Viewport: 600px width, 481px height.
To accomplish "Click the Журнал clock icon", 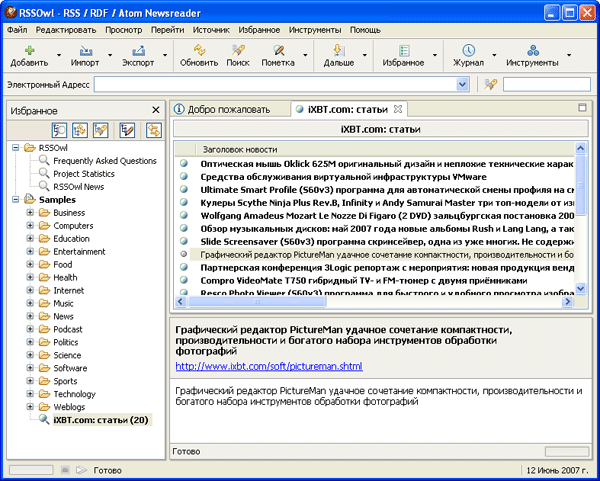I will (468, 51).
